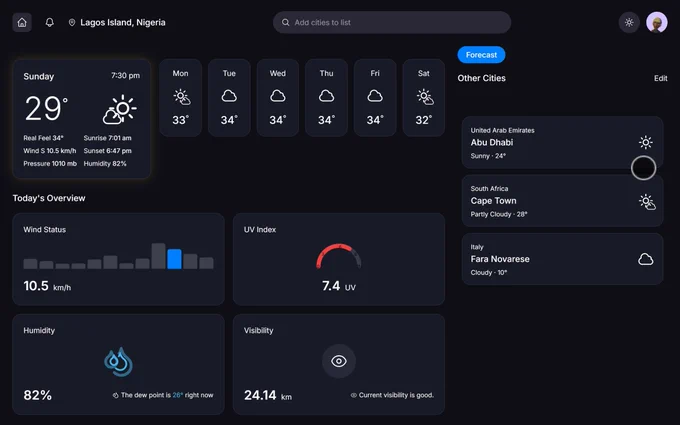Screen dimensions: 680x425
Task: Select the Monday forecast card
Action: click(180, 98)
